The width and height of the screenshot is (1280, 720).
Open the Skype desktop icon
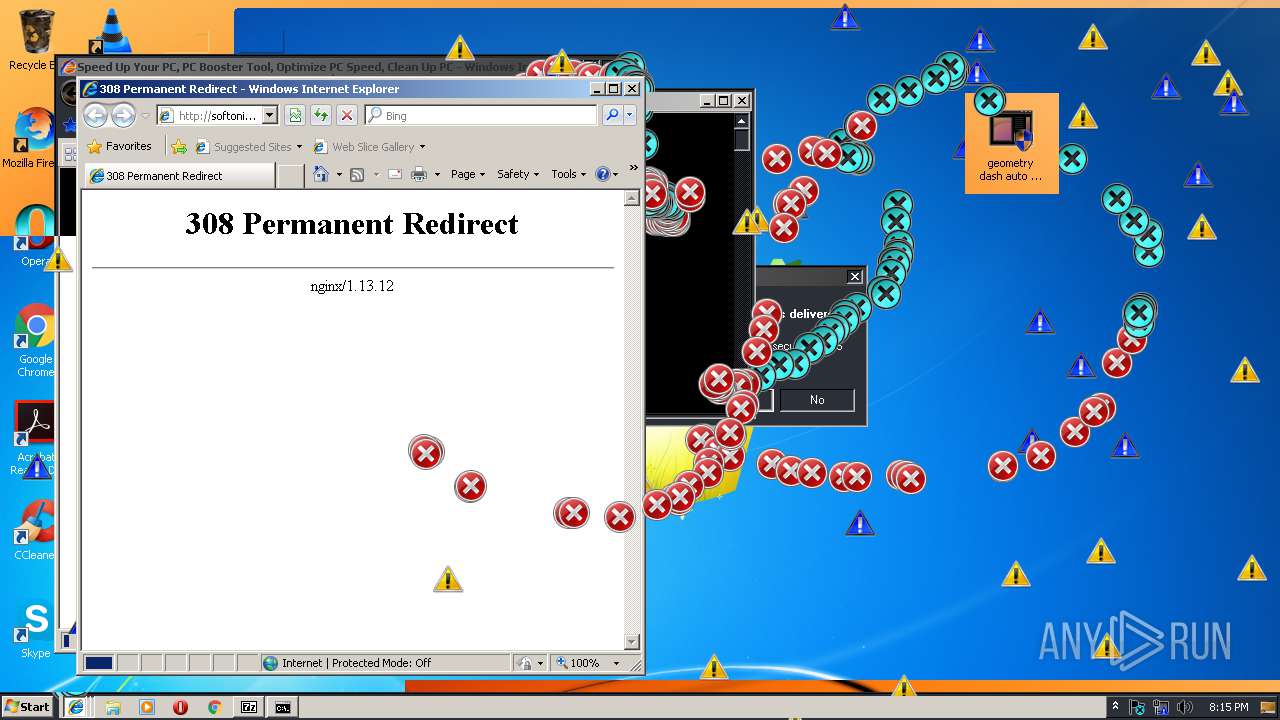[x=35, y=628]
